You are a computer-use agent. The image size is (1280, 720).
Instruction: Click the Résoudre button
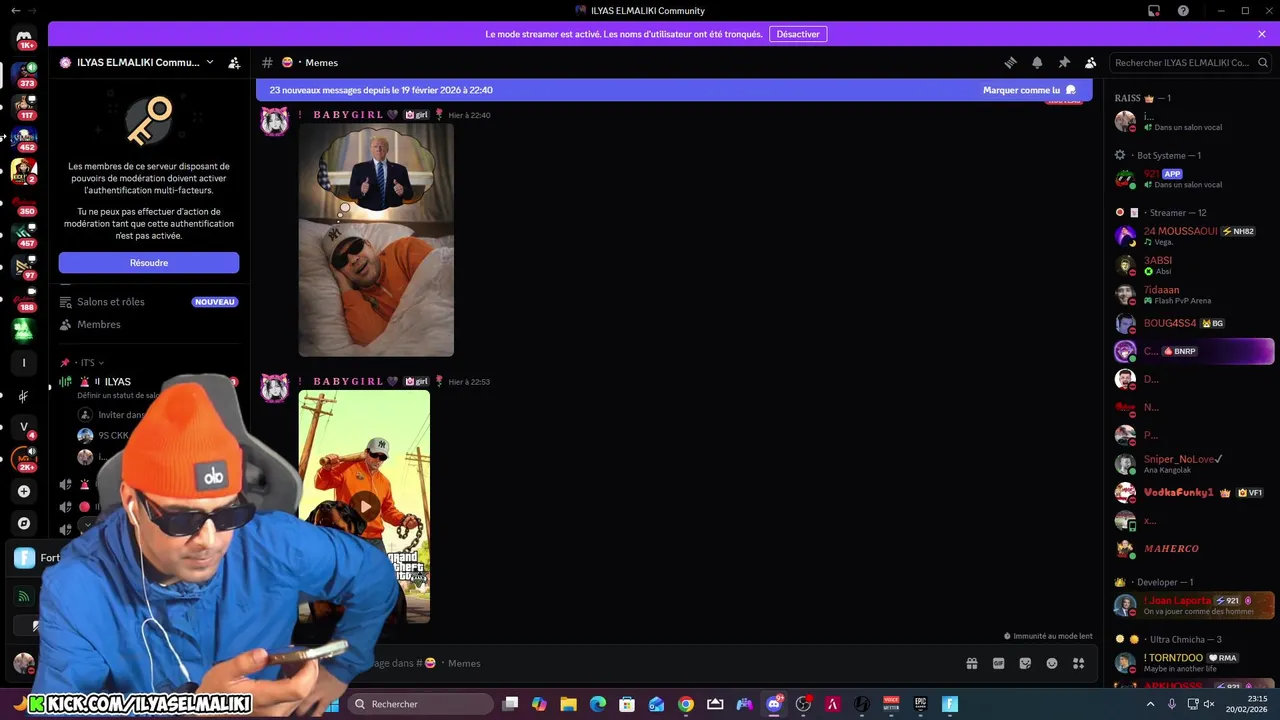pos(149,263)
